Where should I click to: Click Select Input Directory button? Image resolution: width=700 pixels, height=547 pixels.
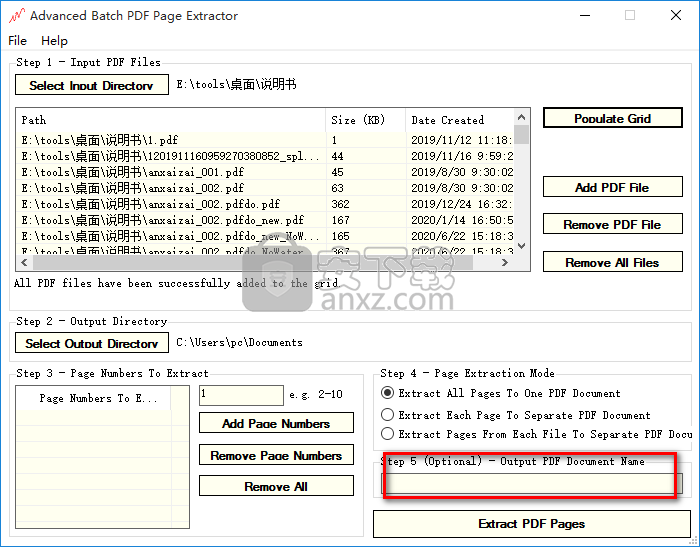click(92, 85)
